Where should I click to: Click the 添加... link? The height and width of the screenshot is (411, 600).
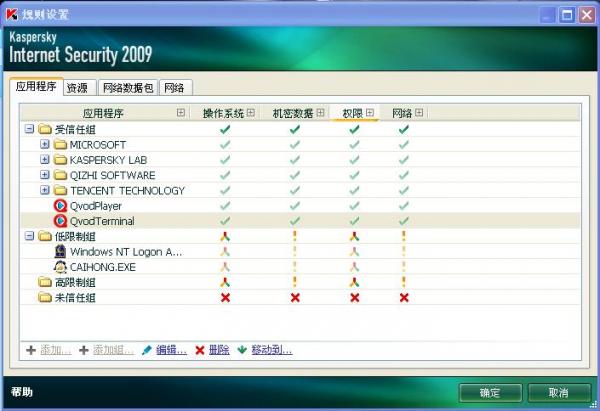pos(56,350)
